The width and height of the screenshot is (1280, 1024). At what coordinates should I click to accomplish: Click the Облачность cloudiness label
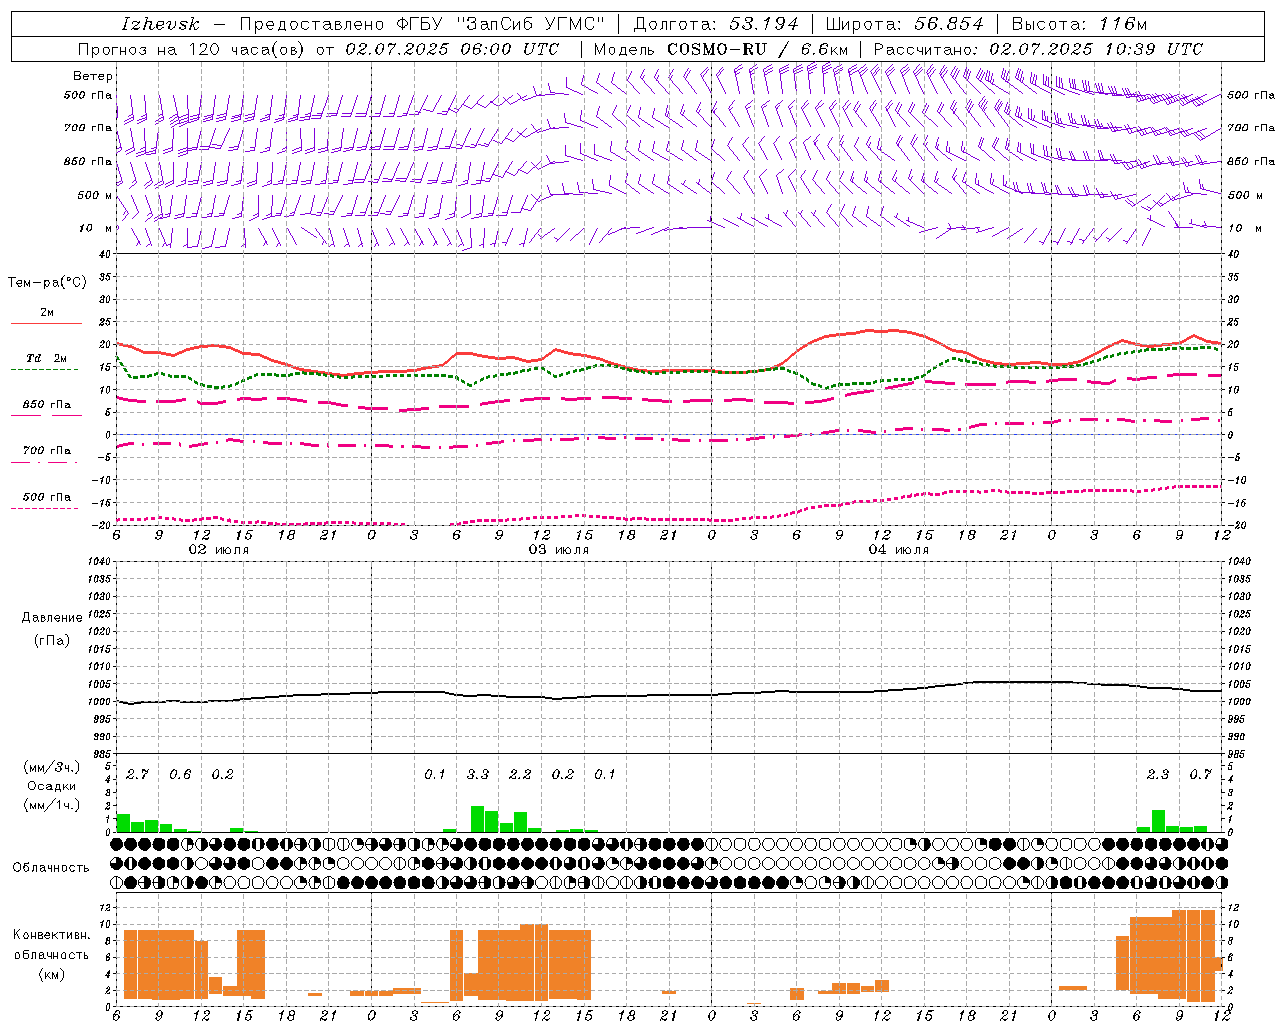tap(50, 867)
